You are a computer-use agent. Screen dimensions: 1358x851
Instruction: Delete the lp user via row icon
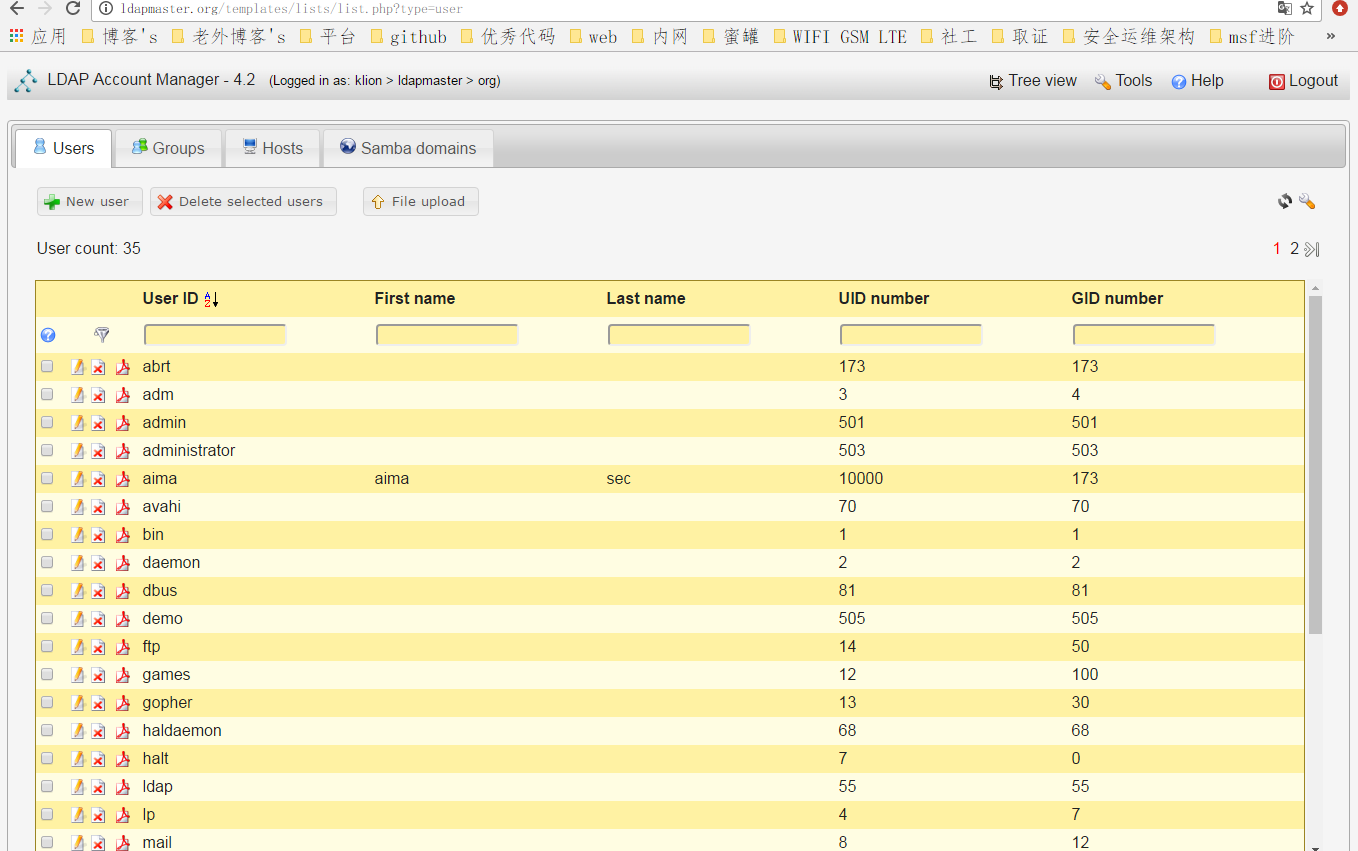[x=98, y=815]
